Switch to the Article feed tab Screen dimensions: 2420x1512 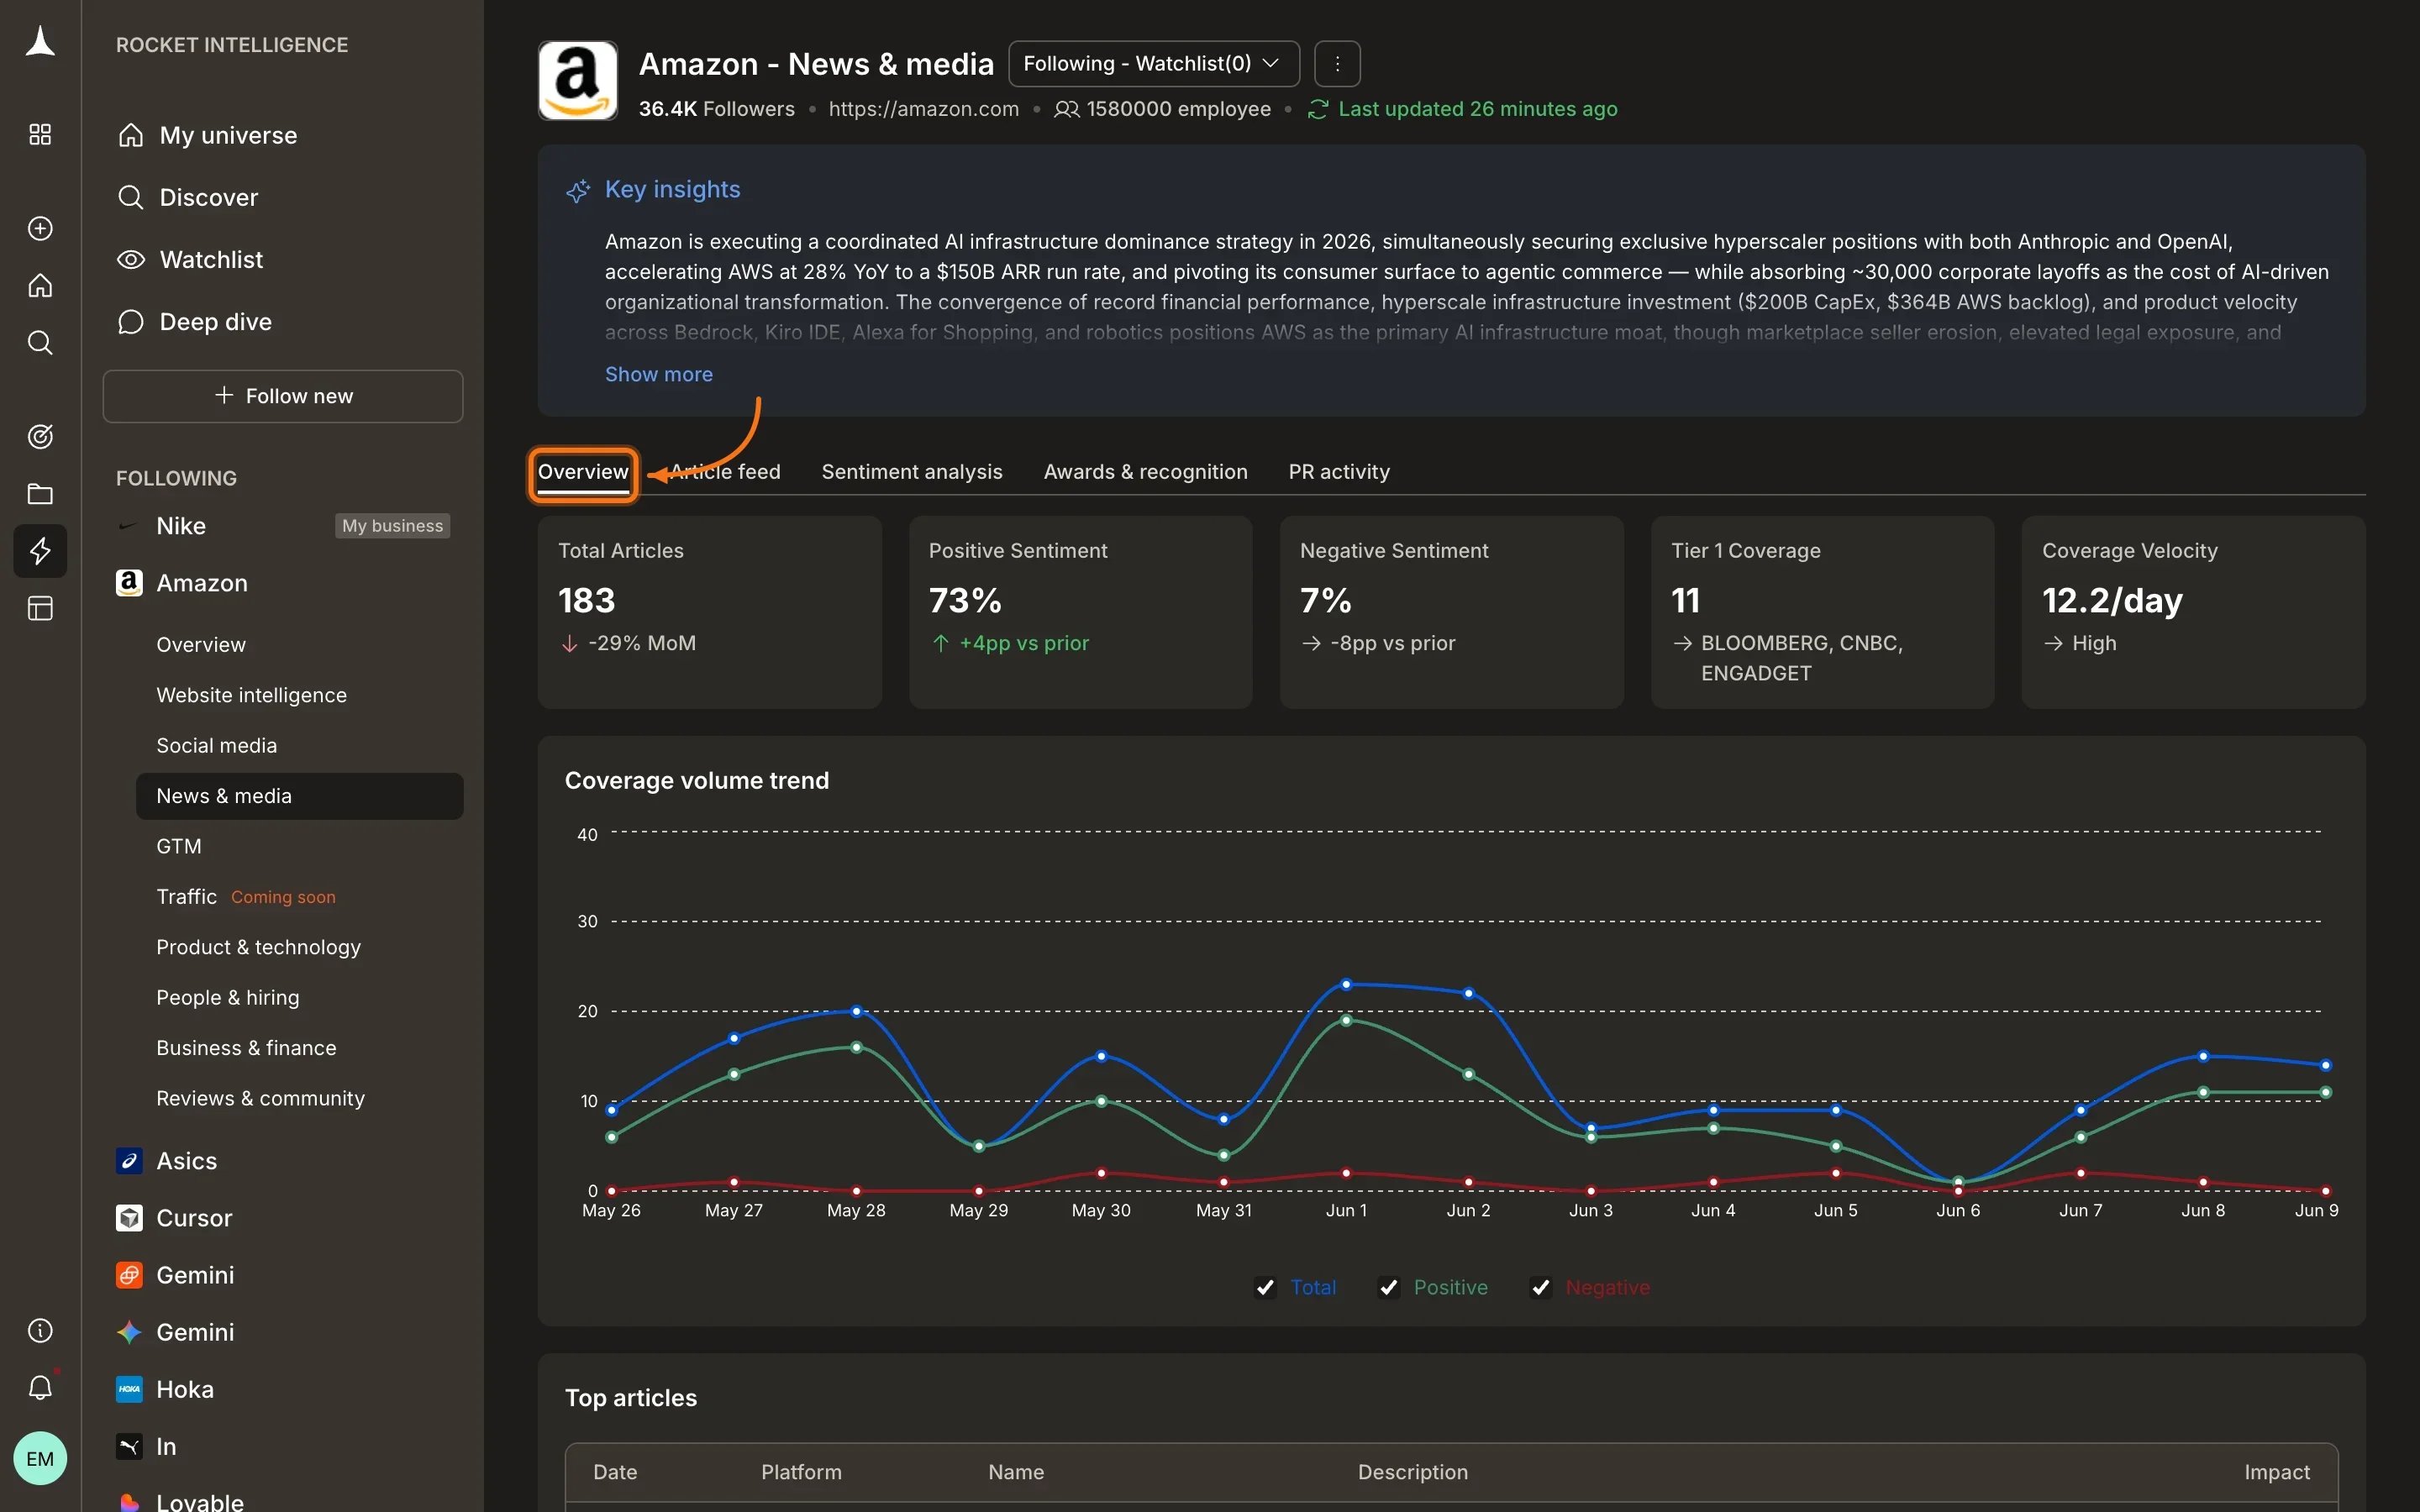click(x=725, y=472)
